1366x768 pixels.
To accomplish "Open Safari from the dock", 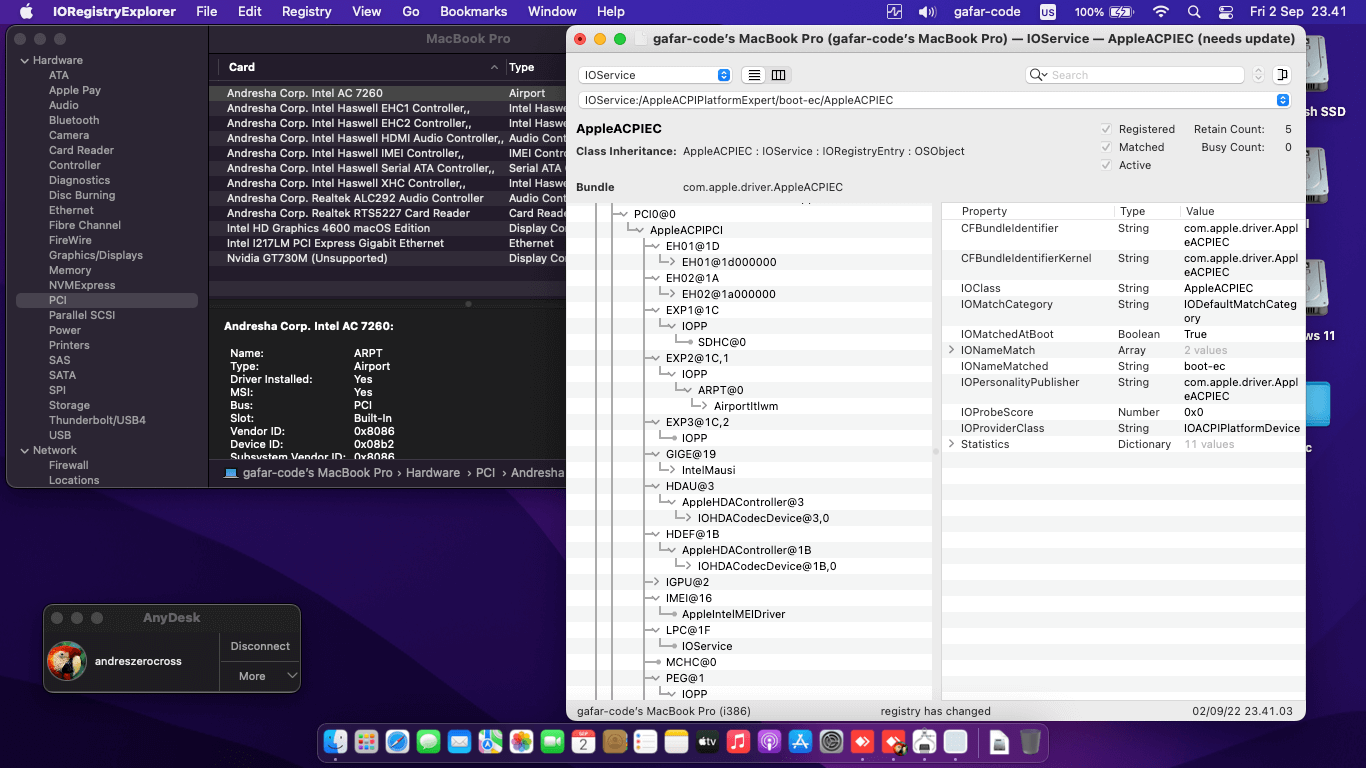I will tap(397, 741).
